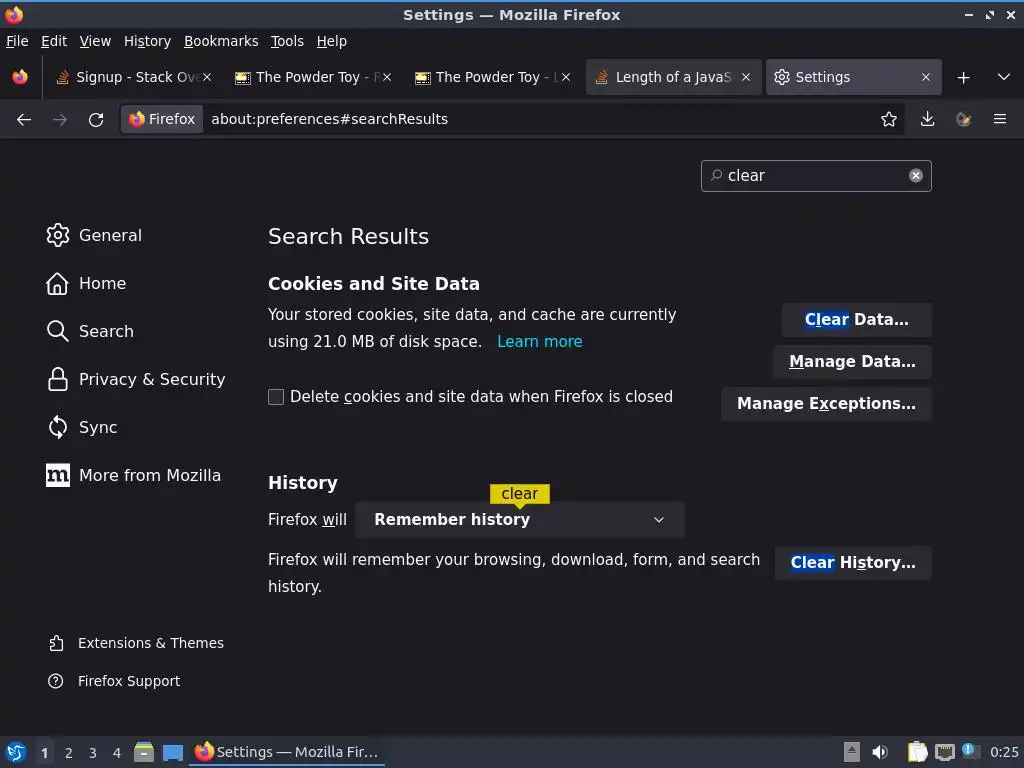Select Firefox Settings taskbar window entry
The width and height of the screenshot is (1024, 768).
tap(287, 752)
